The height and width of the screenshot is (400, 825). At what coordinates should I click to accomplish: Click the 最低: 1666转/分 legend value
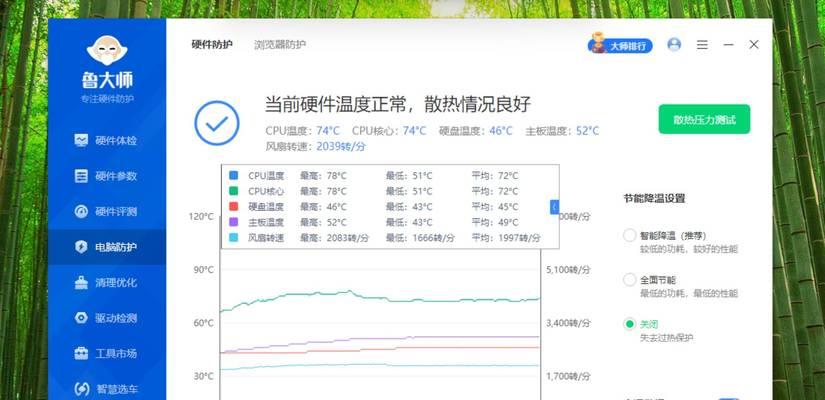[x=420, y=238]
